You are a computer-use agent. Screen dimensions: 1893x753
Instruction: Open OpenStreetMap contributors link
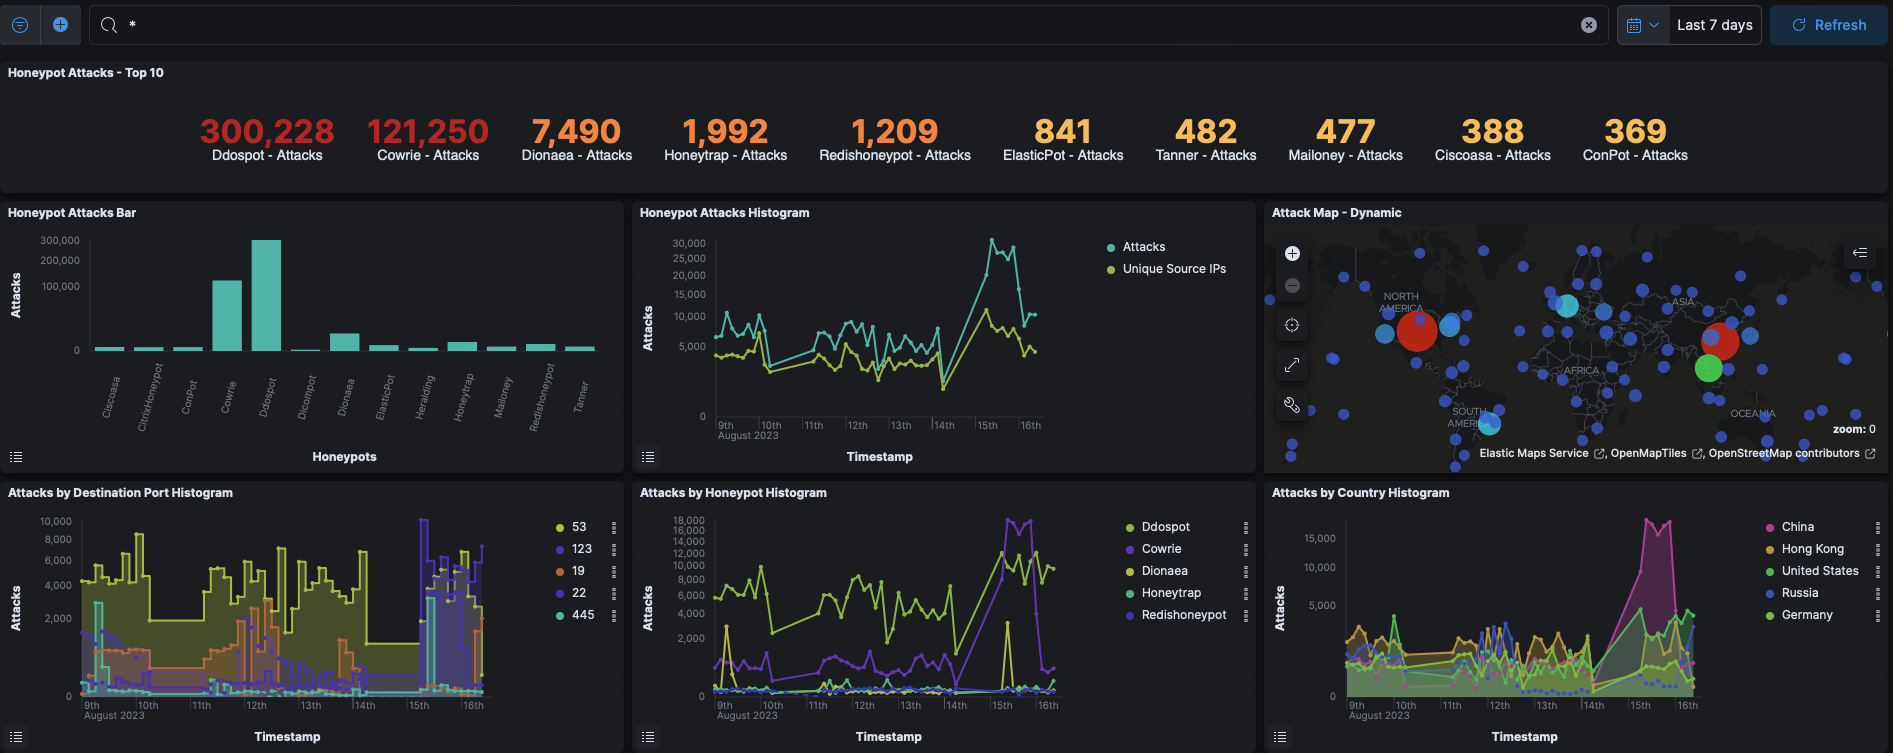click(1791, 453)
